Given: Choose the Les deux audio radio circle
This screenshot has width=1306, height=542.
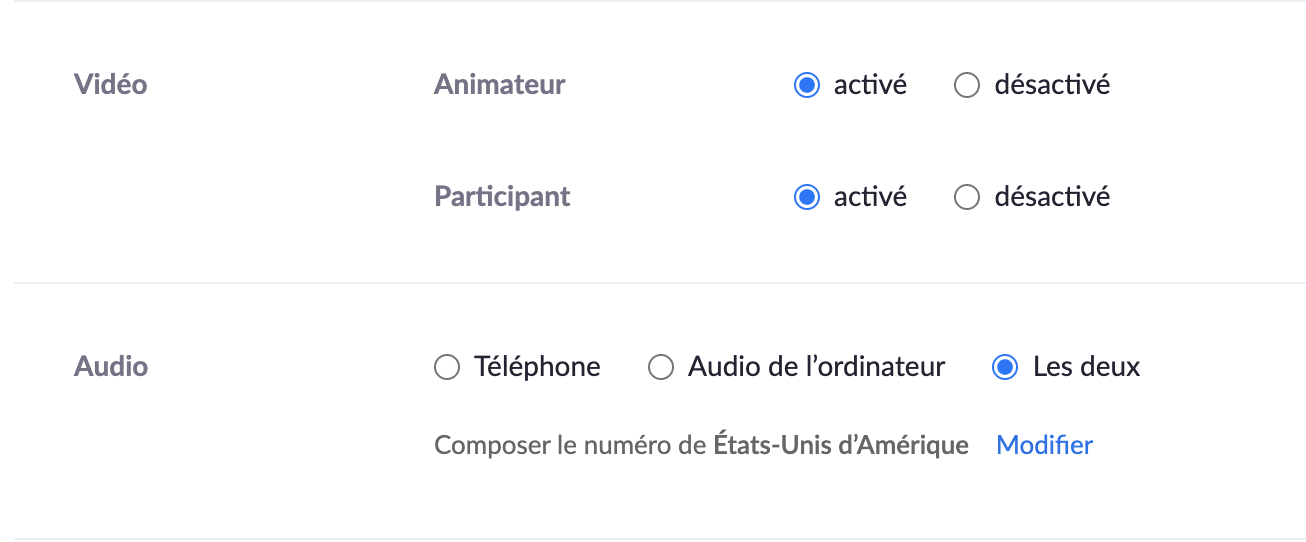Looking at the screenshot, I should pyautogui.click(x=1004, y=367).
